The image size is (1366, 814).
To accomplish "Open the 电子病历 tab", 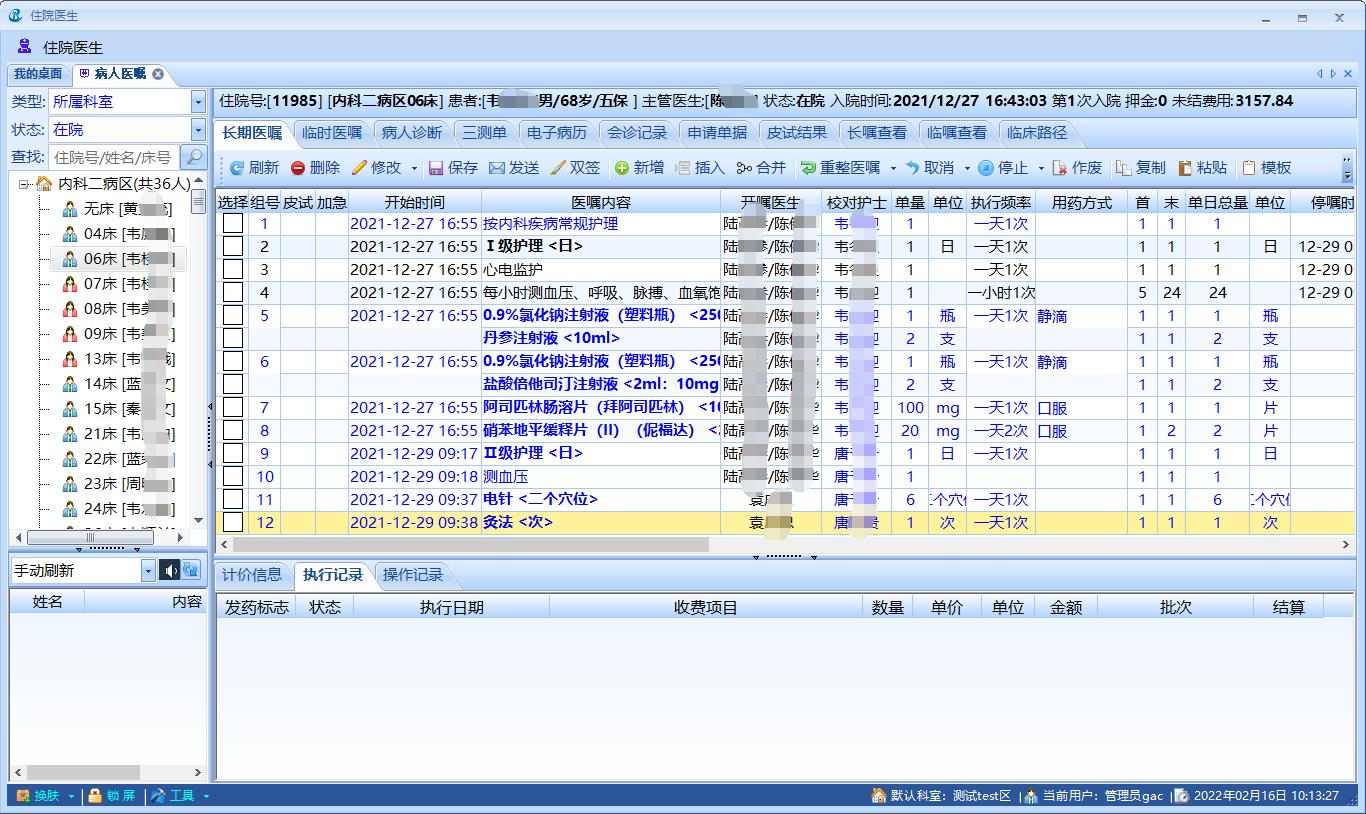I will [x=556, y=133].
